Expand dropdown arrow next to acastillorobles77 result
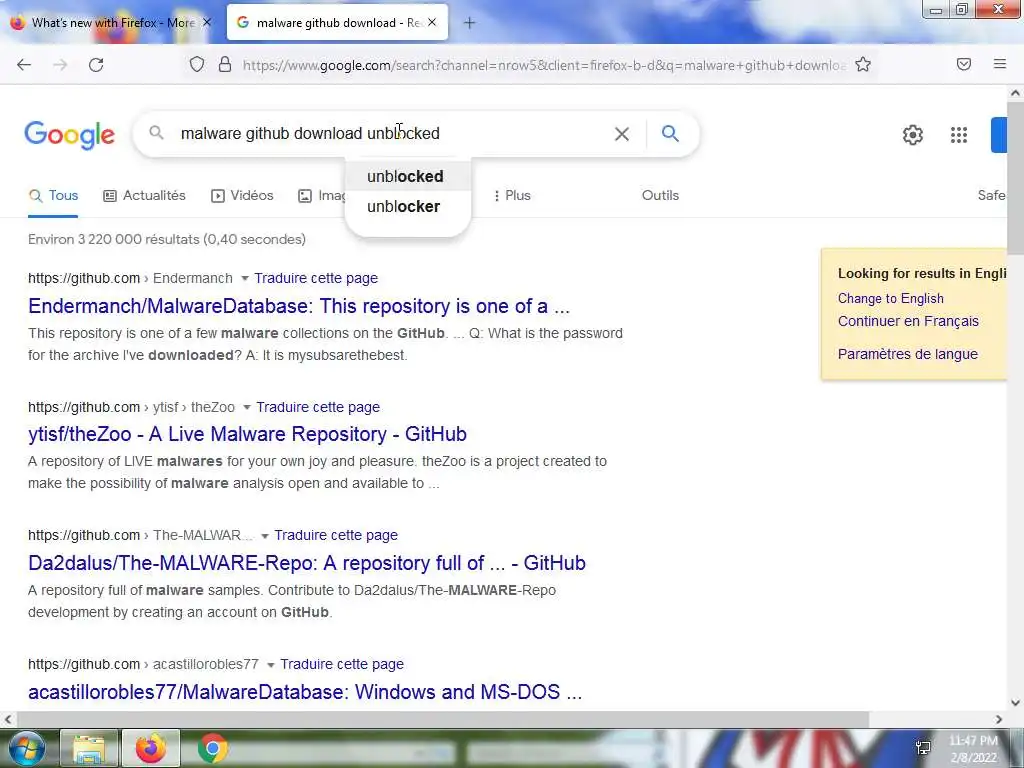Viewport: 1024px width, 768px height. 271,665
